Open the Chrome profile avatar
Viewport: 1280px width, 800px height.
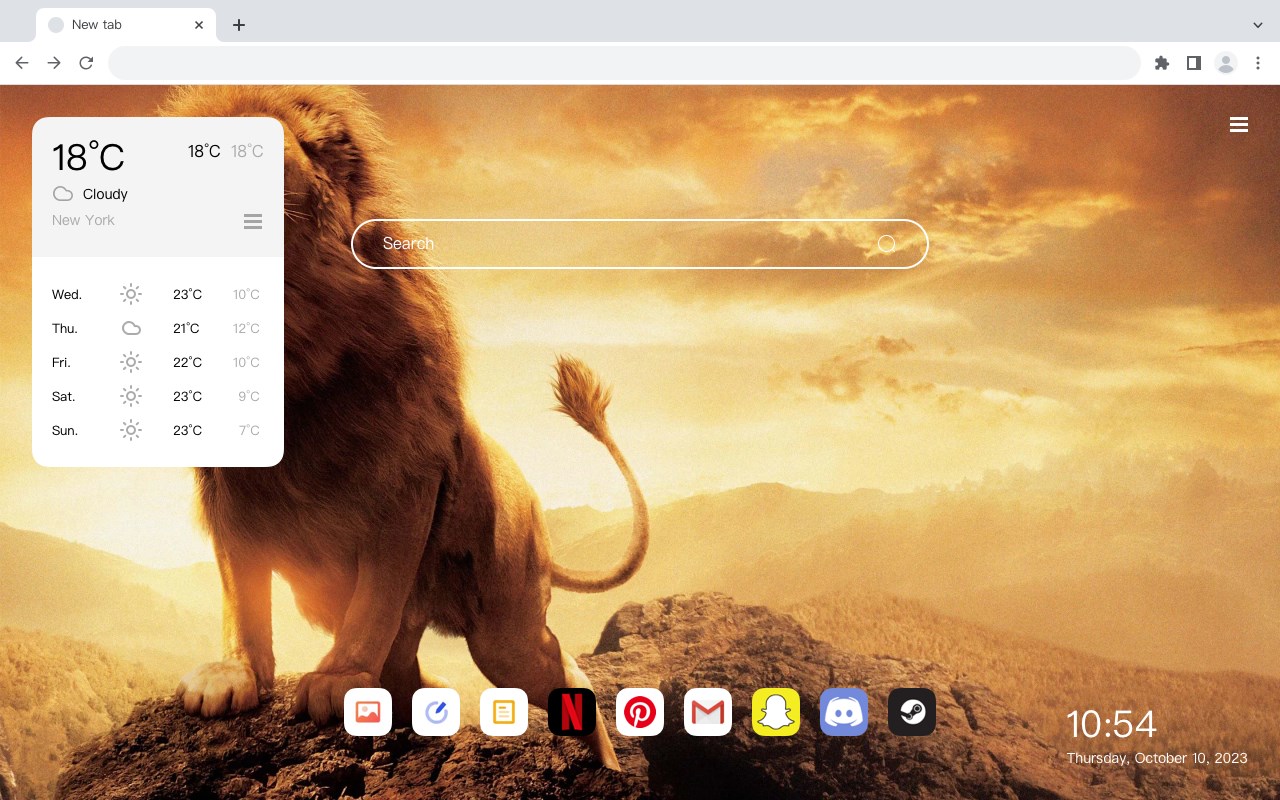1226,63
